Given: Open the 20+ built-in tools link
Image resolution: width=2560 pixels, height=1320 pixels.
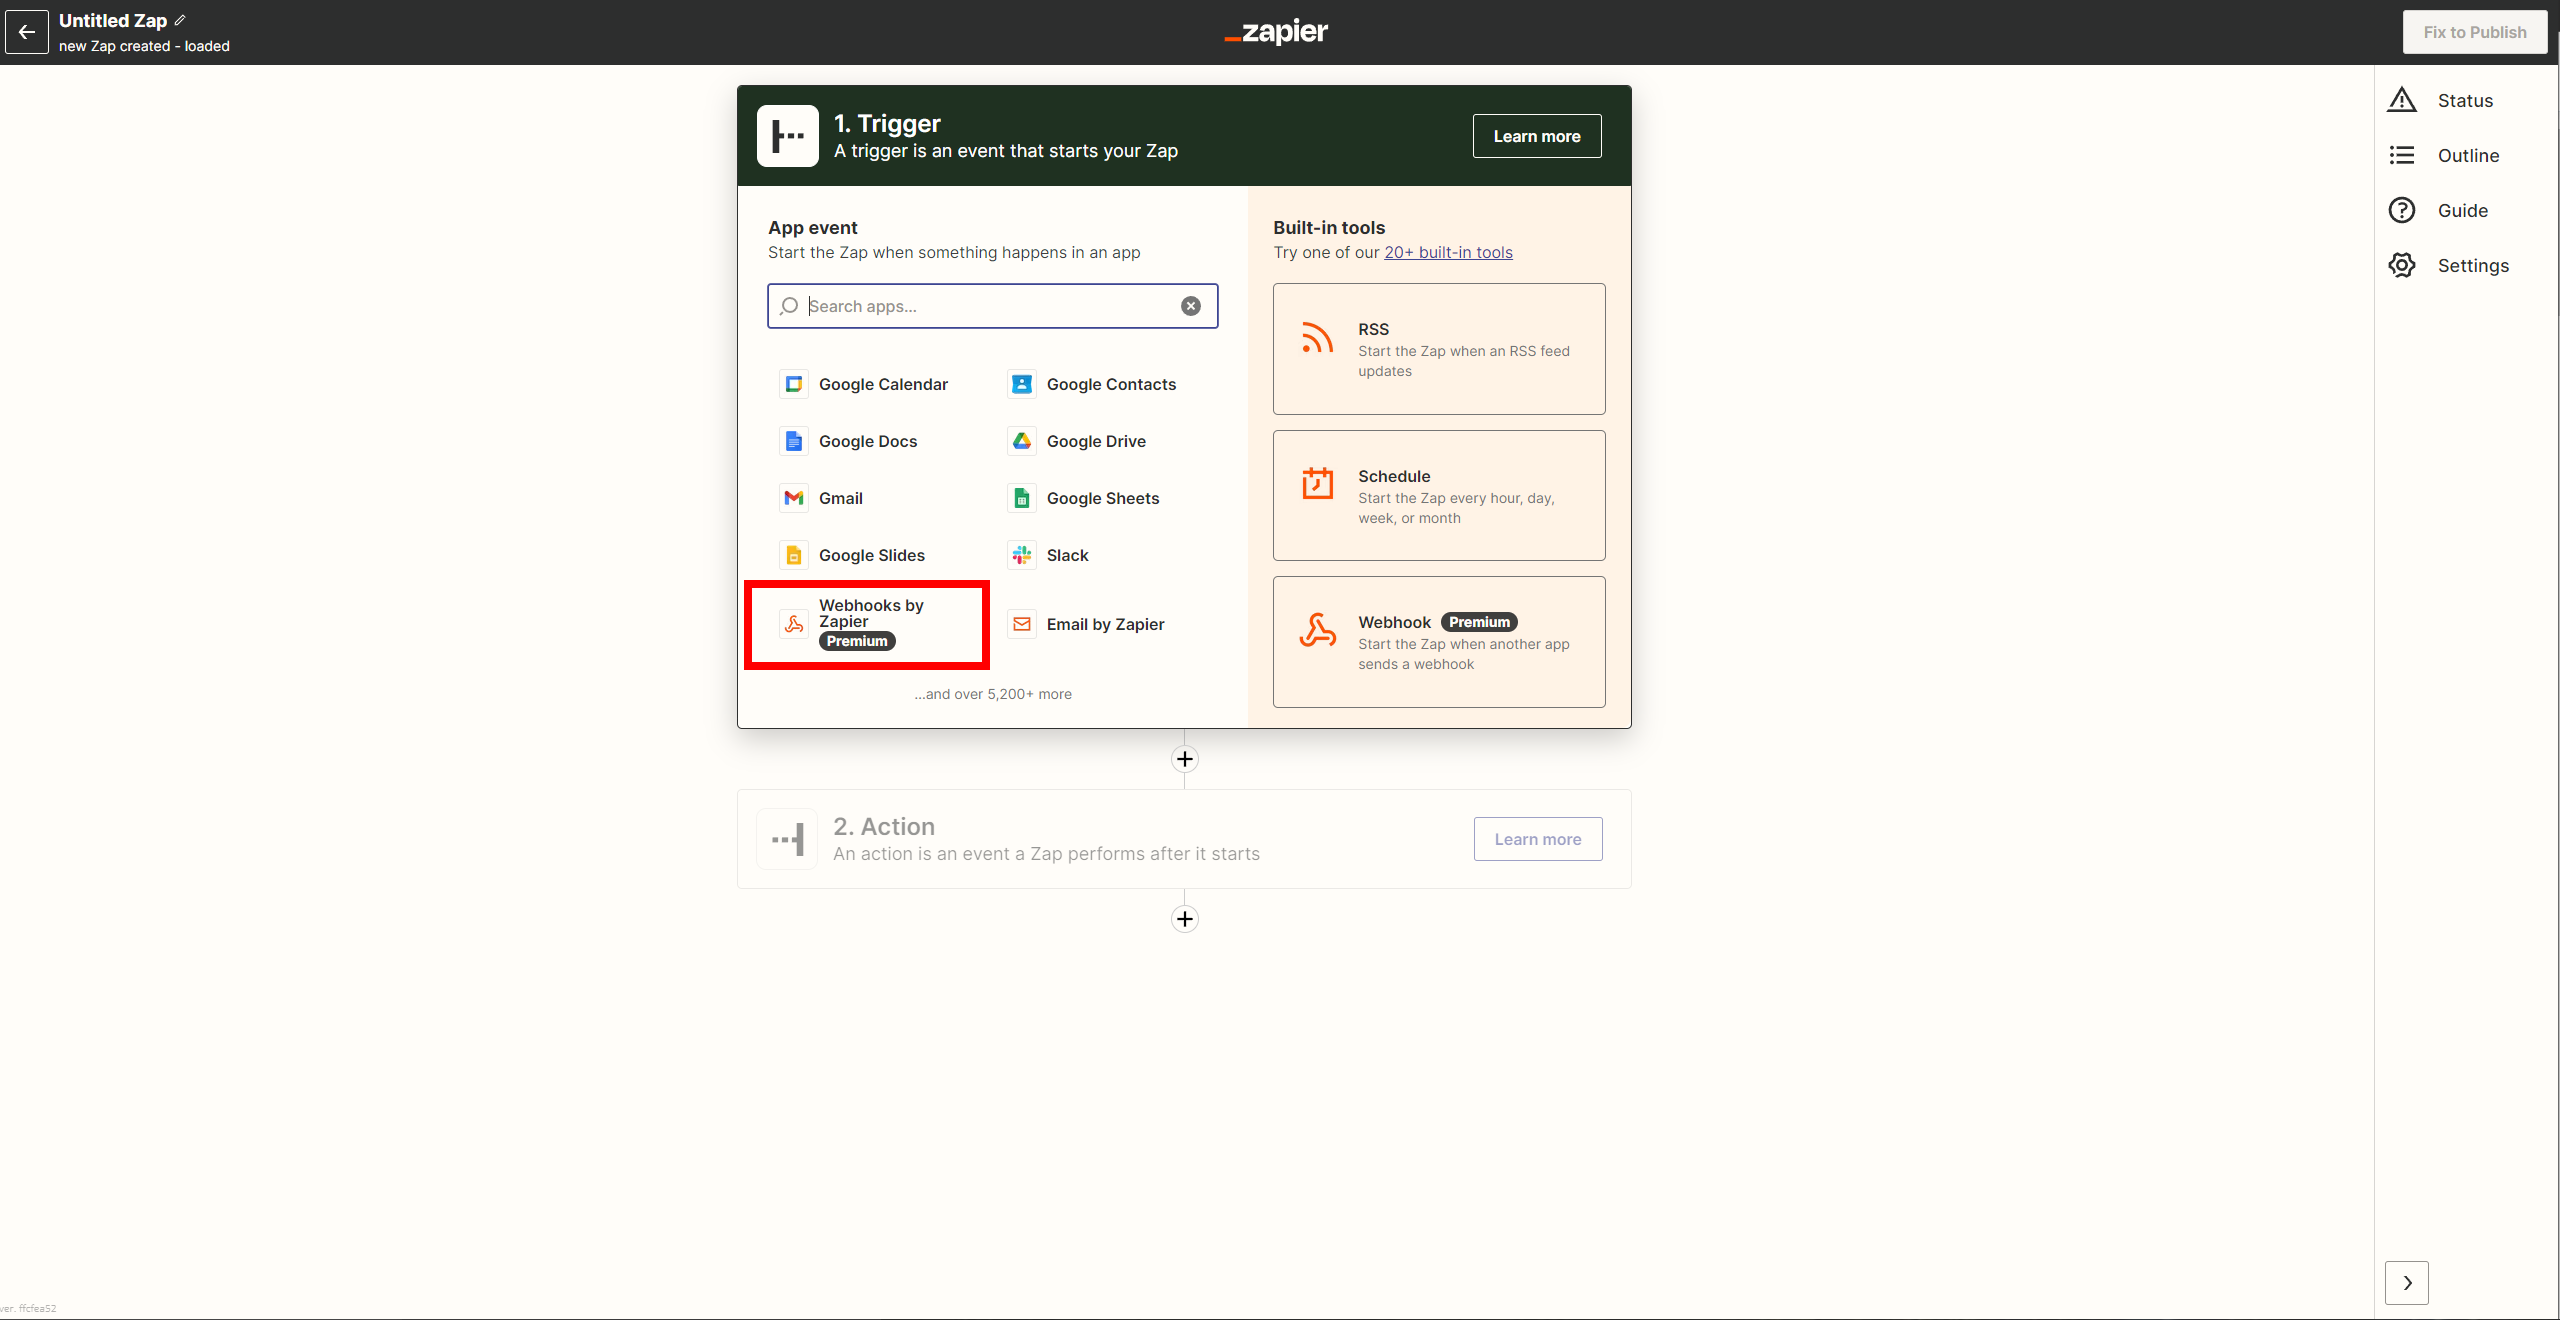Looking at the screenshot, I should (1447, 252).
